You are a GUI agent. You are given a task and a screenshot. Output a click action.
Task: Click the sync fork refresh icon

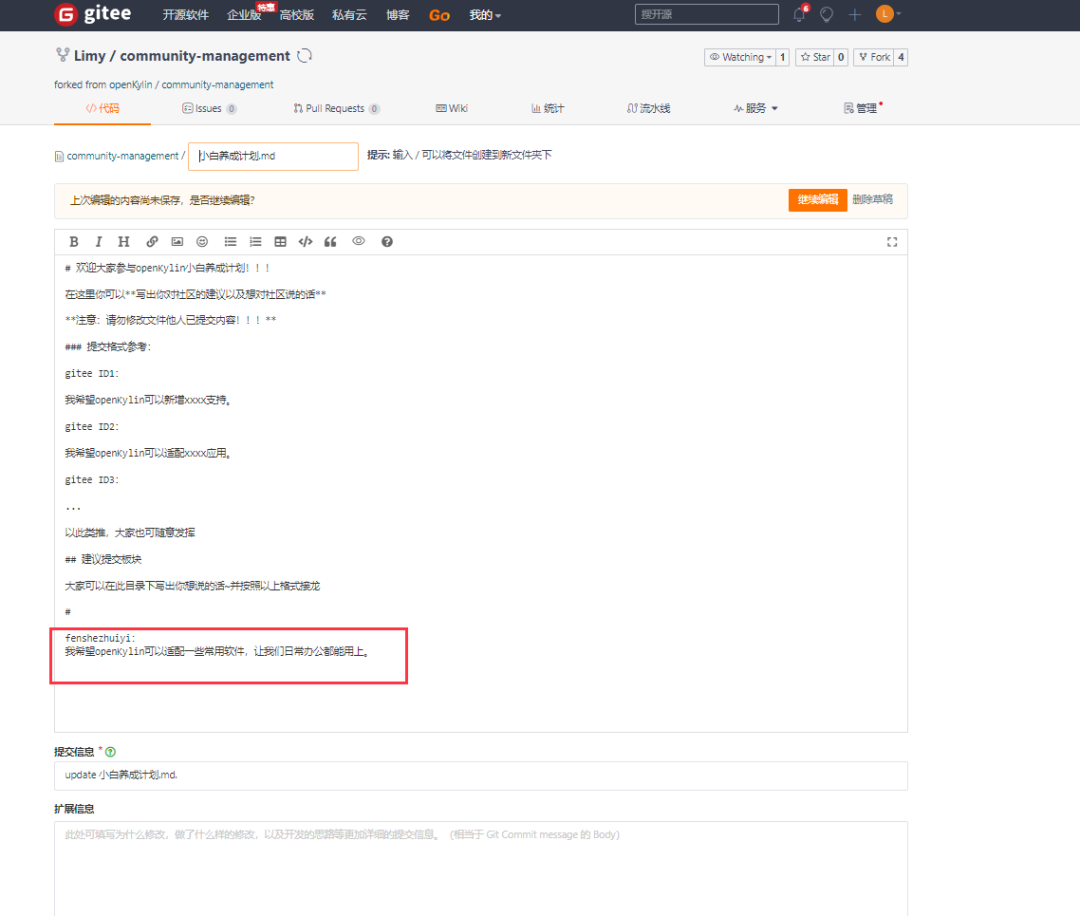[304, 56]
